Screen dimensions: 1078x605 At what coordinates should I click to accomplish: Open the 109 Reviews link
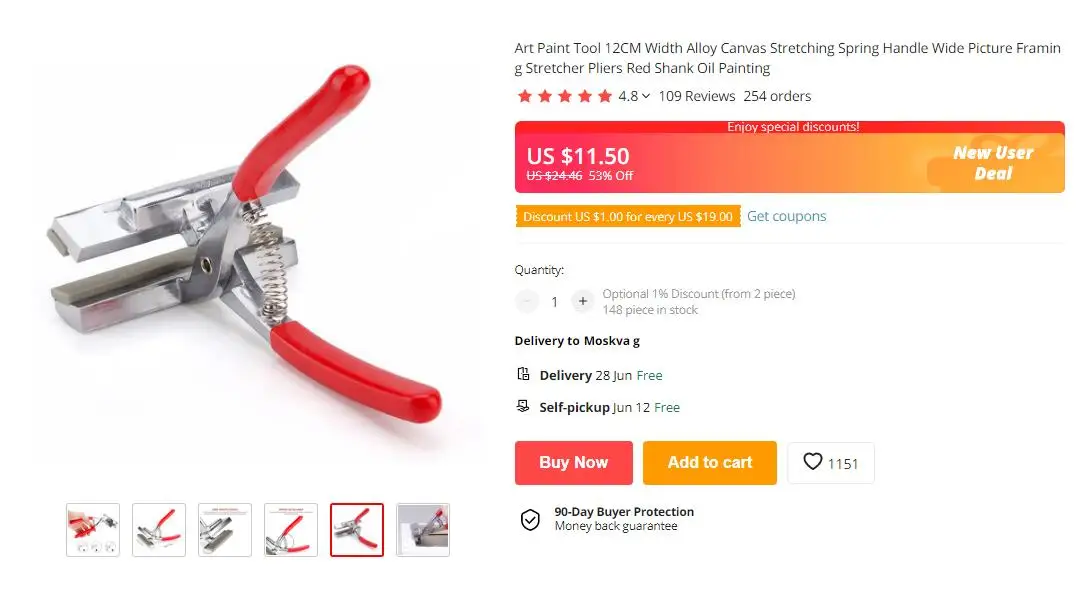tap(696, 96)
